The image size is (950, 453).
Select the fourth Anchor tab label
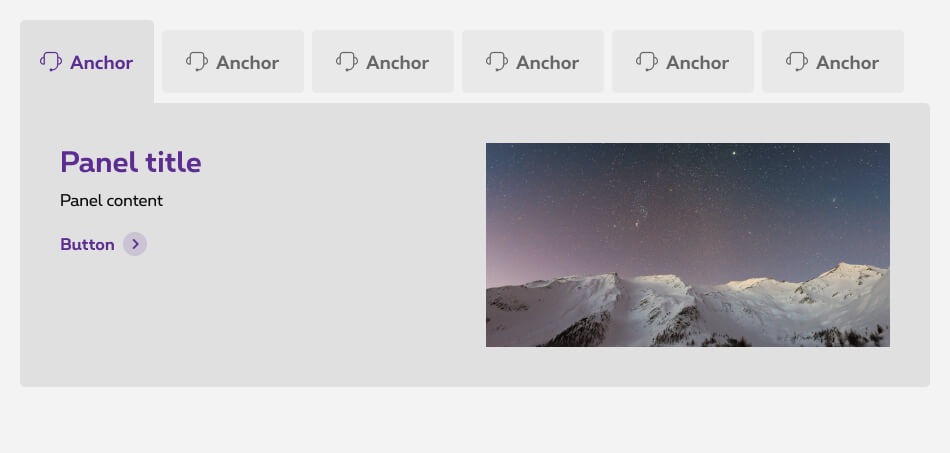coord(547,63)
